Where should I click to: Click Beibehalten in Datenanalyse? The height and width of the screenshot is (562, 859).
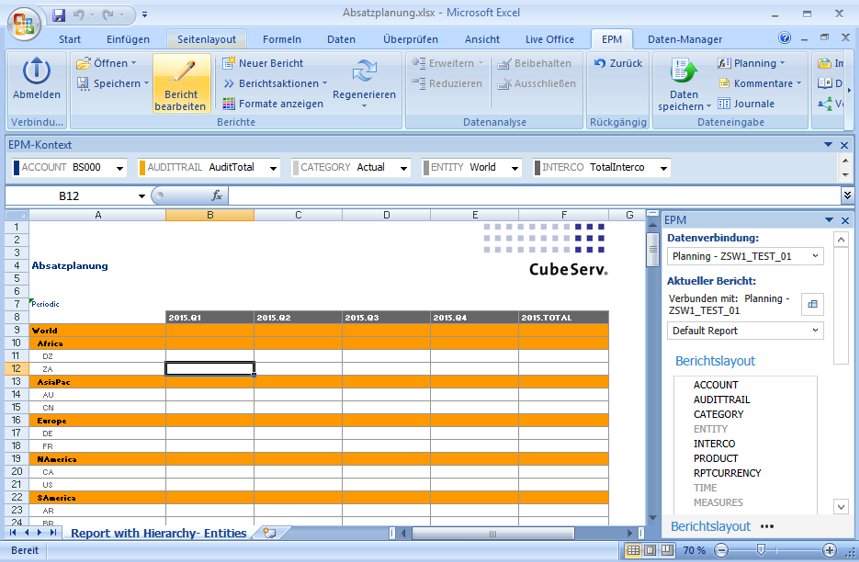pos(534,64)
